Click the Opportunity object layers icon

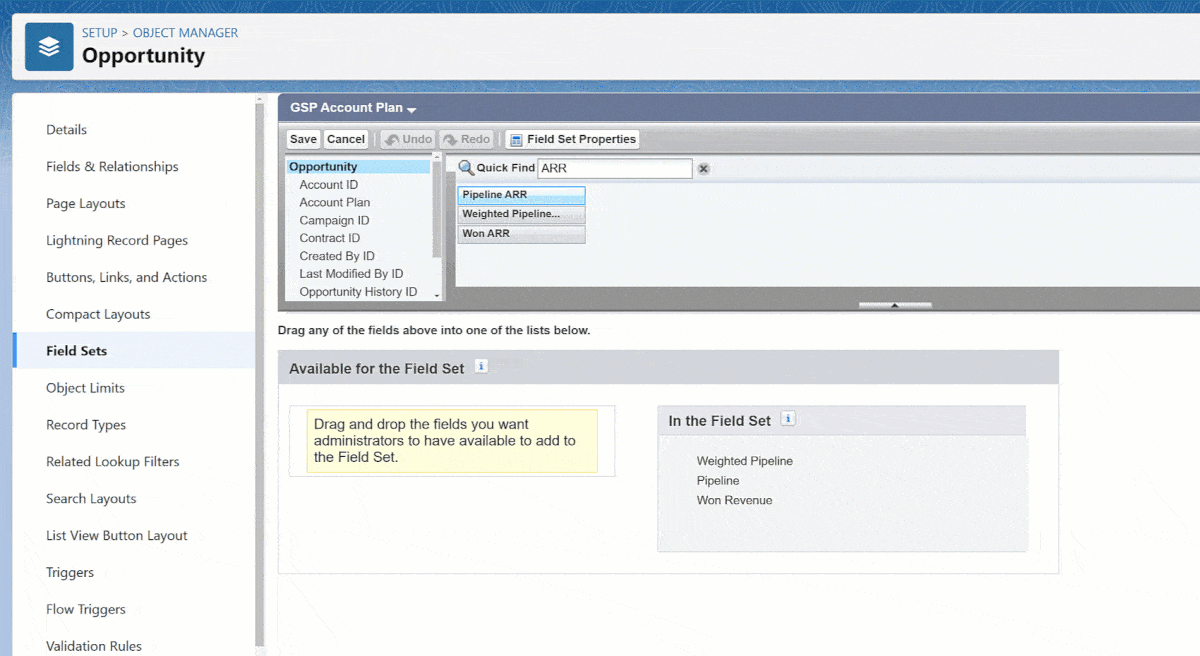click(49, 47)
